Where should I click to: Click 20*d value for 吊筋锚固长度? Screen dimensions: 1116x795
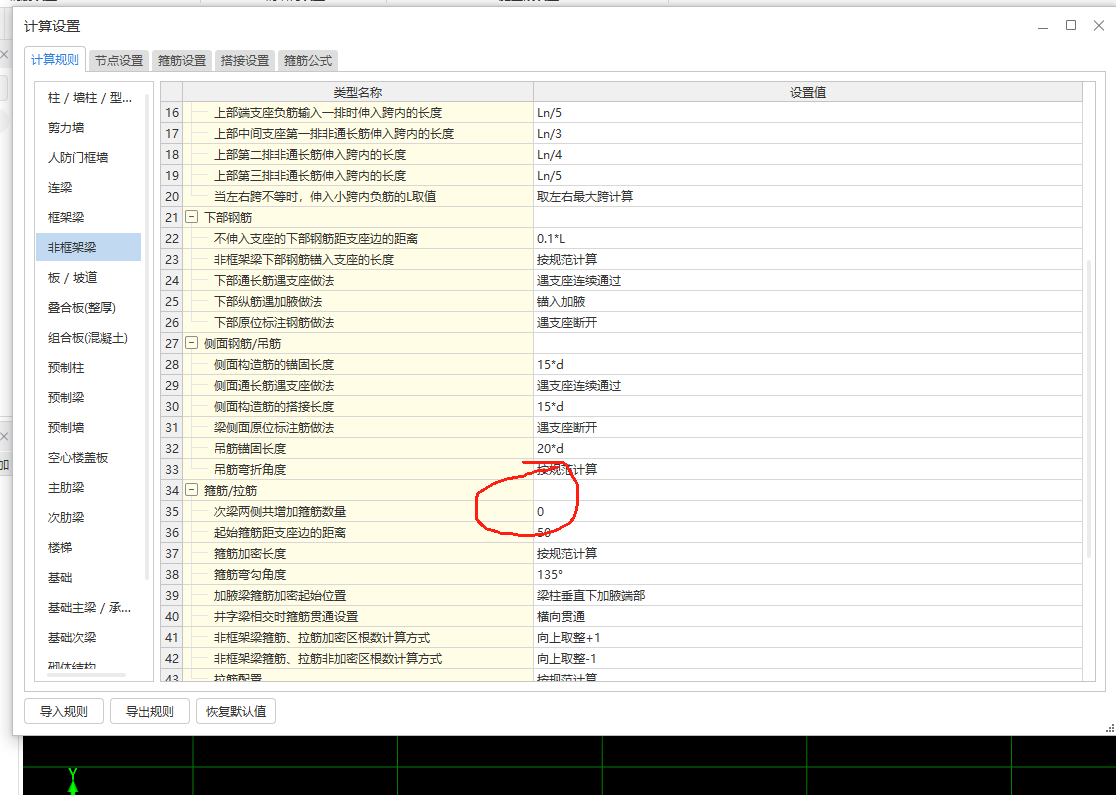pos(808,448)
